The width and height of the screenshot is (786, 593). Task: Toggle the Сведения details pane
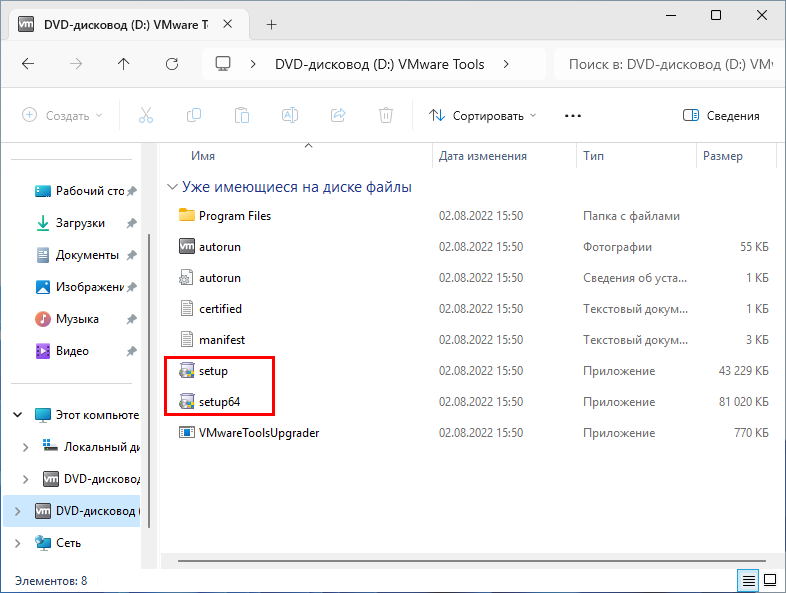pos(721,116)
